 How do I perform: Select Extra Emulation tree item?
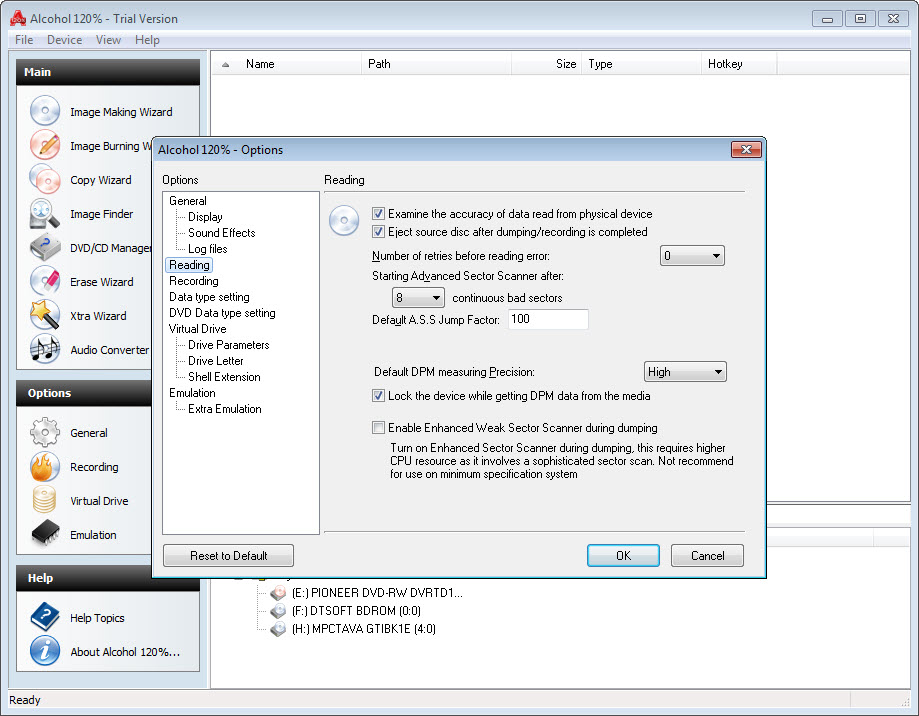[224, 409]
